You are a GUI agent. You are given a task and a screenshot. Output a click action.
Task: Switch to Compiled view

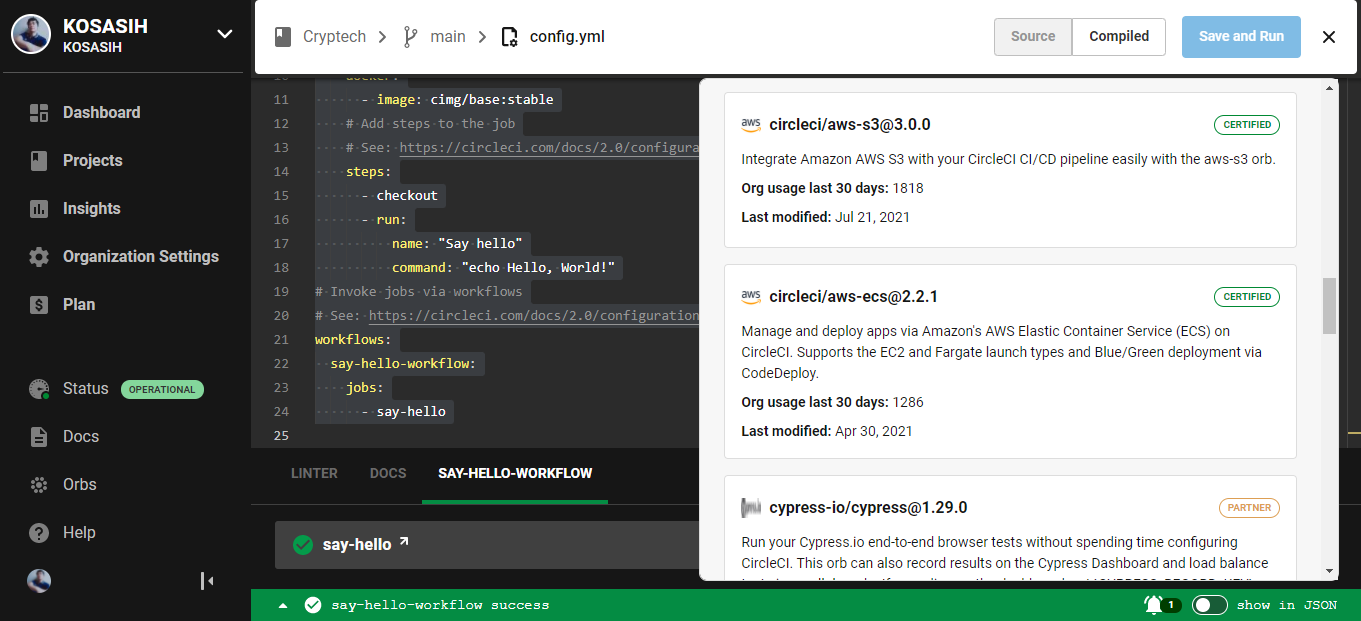(x=1119, y=36)
